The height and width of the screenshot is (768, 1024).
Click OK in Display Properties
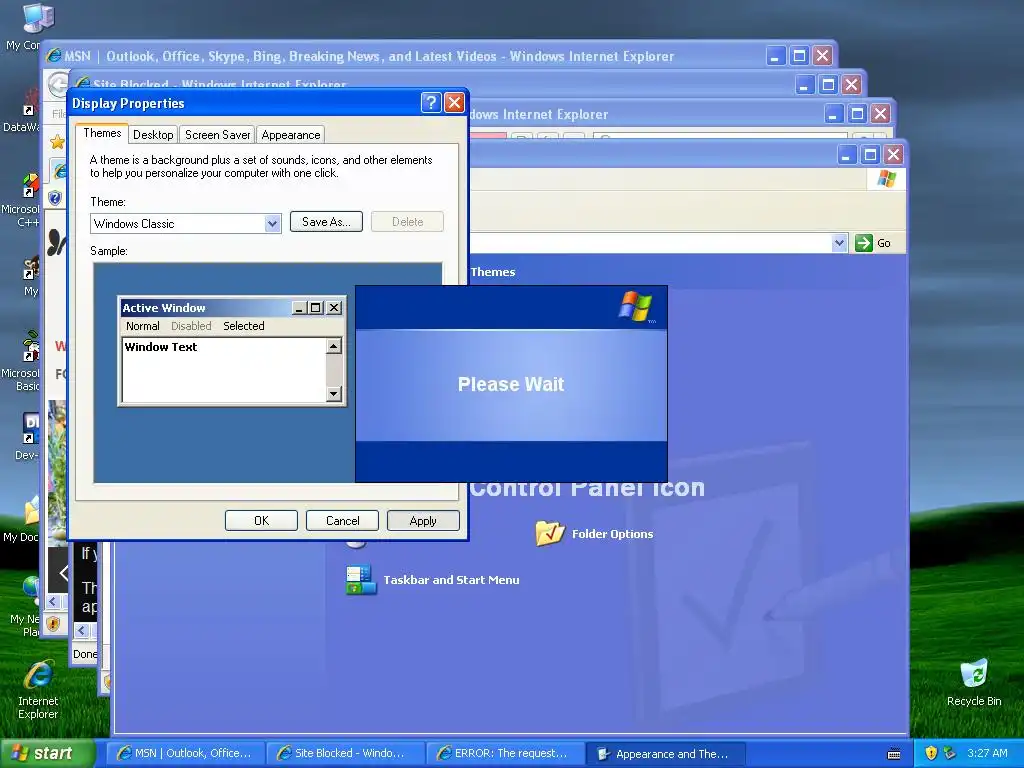[261, 520]
